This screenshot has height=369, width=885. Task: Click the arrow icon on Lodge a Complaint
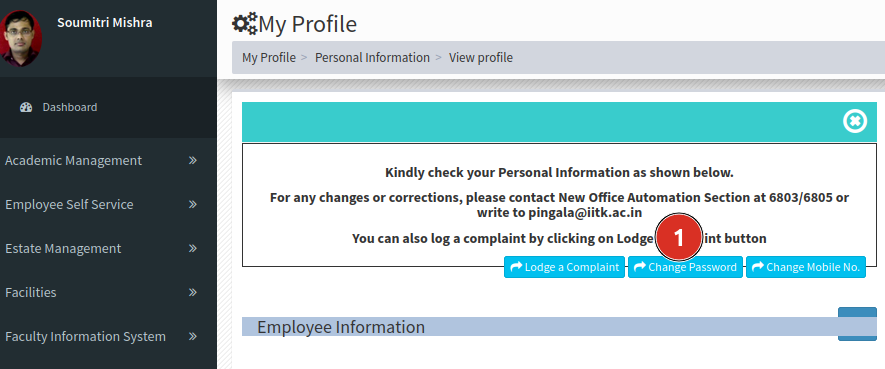[x=516, y=267]
